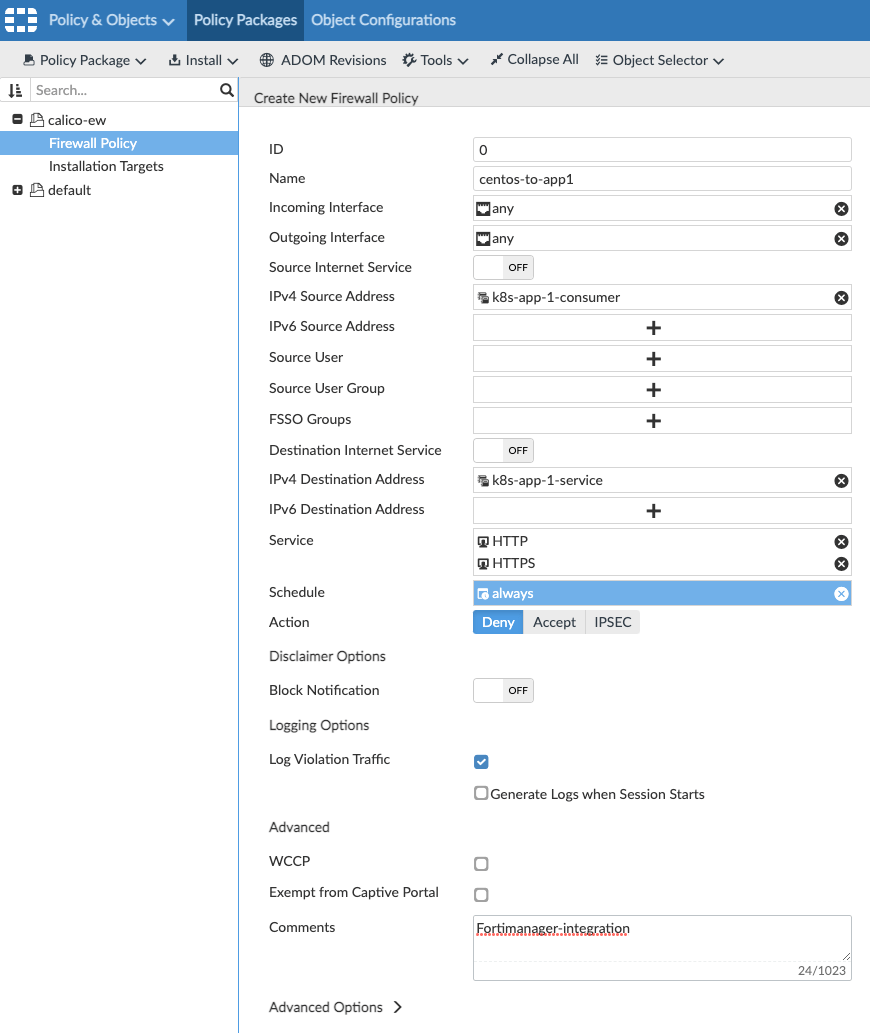Toggle Source Internet Service switch
The height and width of the screenshot is (1033, 870).
coord(503,267)
